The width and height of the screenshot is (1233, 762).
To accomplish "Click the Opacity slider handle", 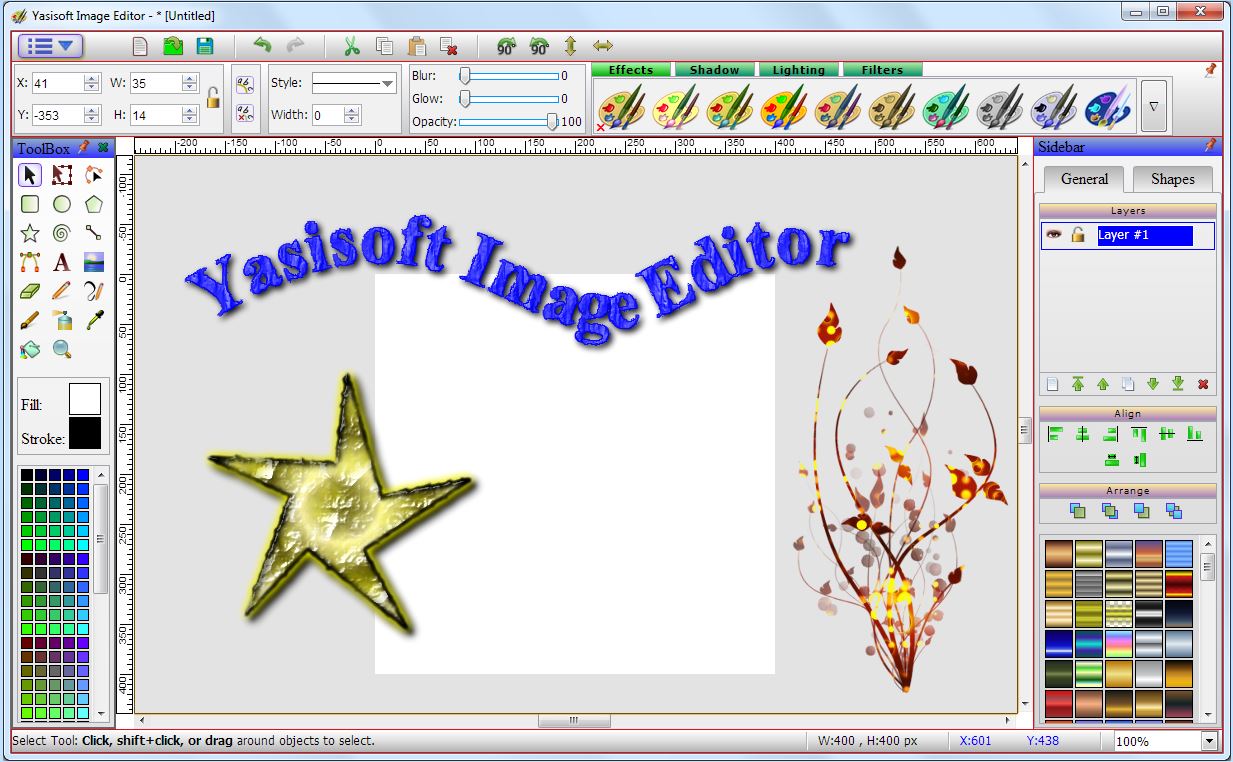I will (552, 121).
